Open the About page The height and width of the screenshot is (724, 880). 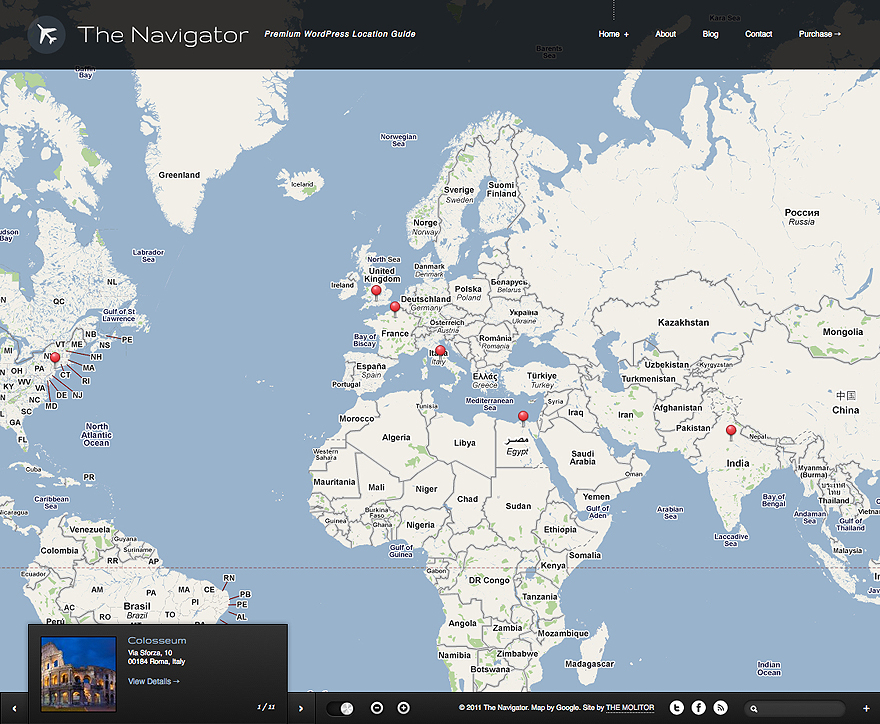point(665,34)
